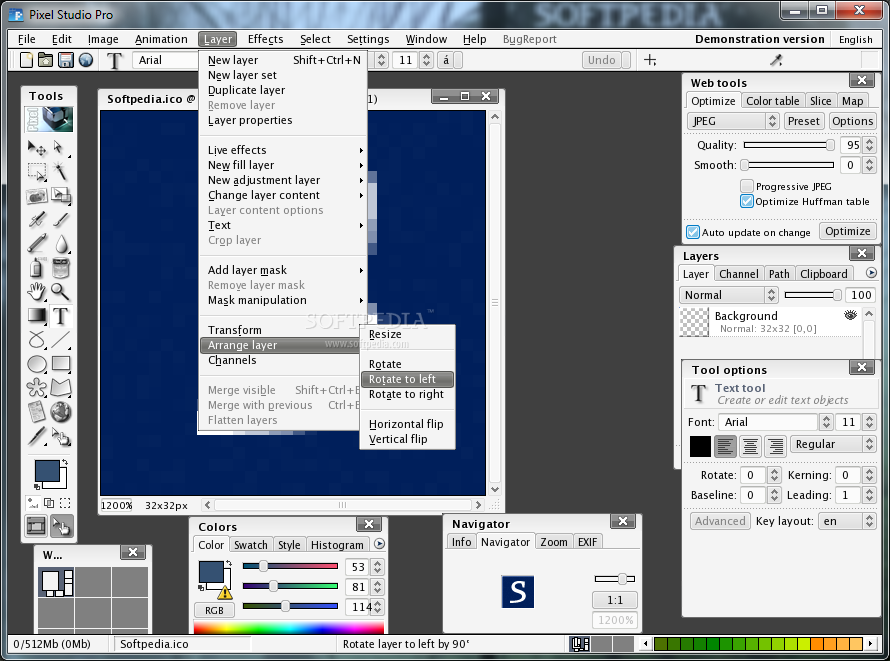This screenshot has height=661, width=890.
Task: Select the Rectangle shape tool
Action: 61,364
